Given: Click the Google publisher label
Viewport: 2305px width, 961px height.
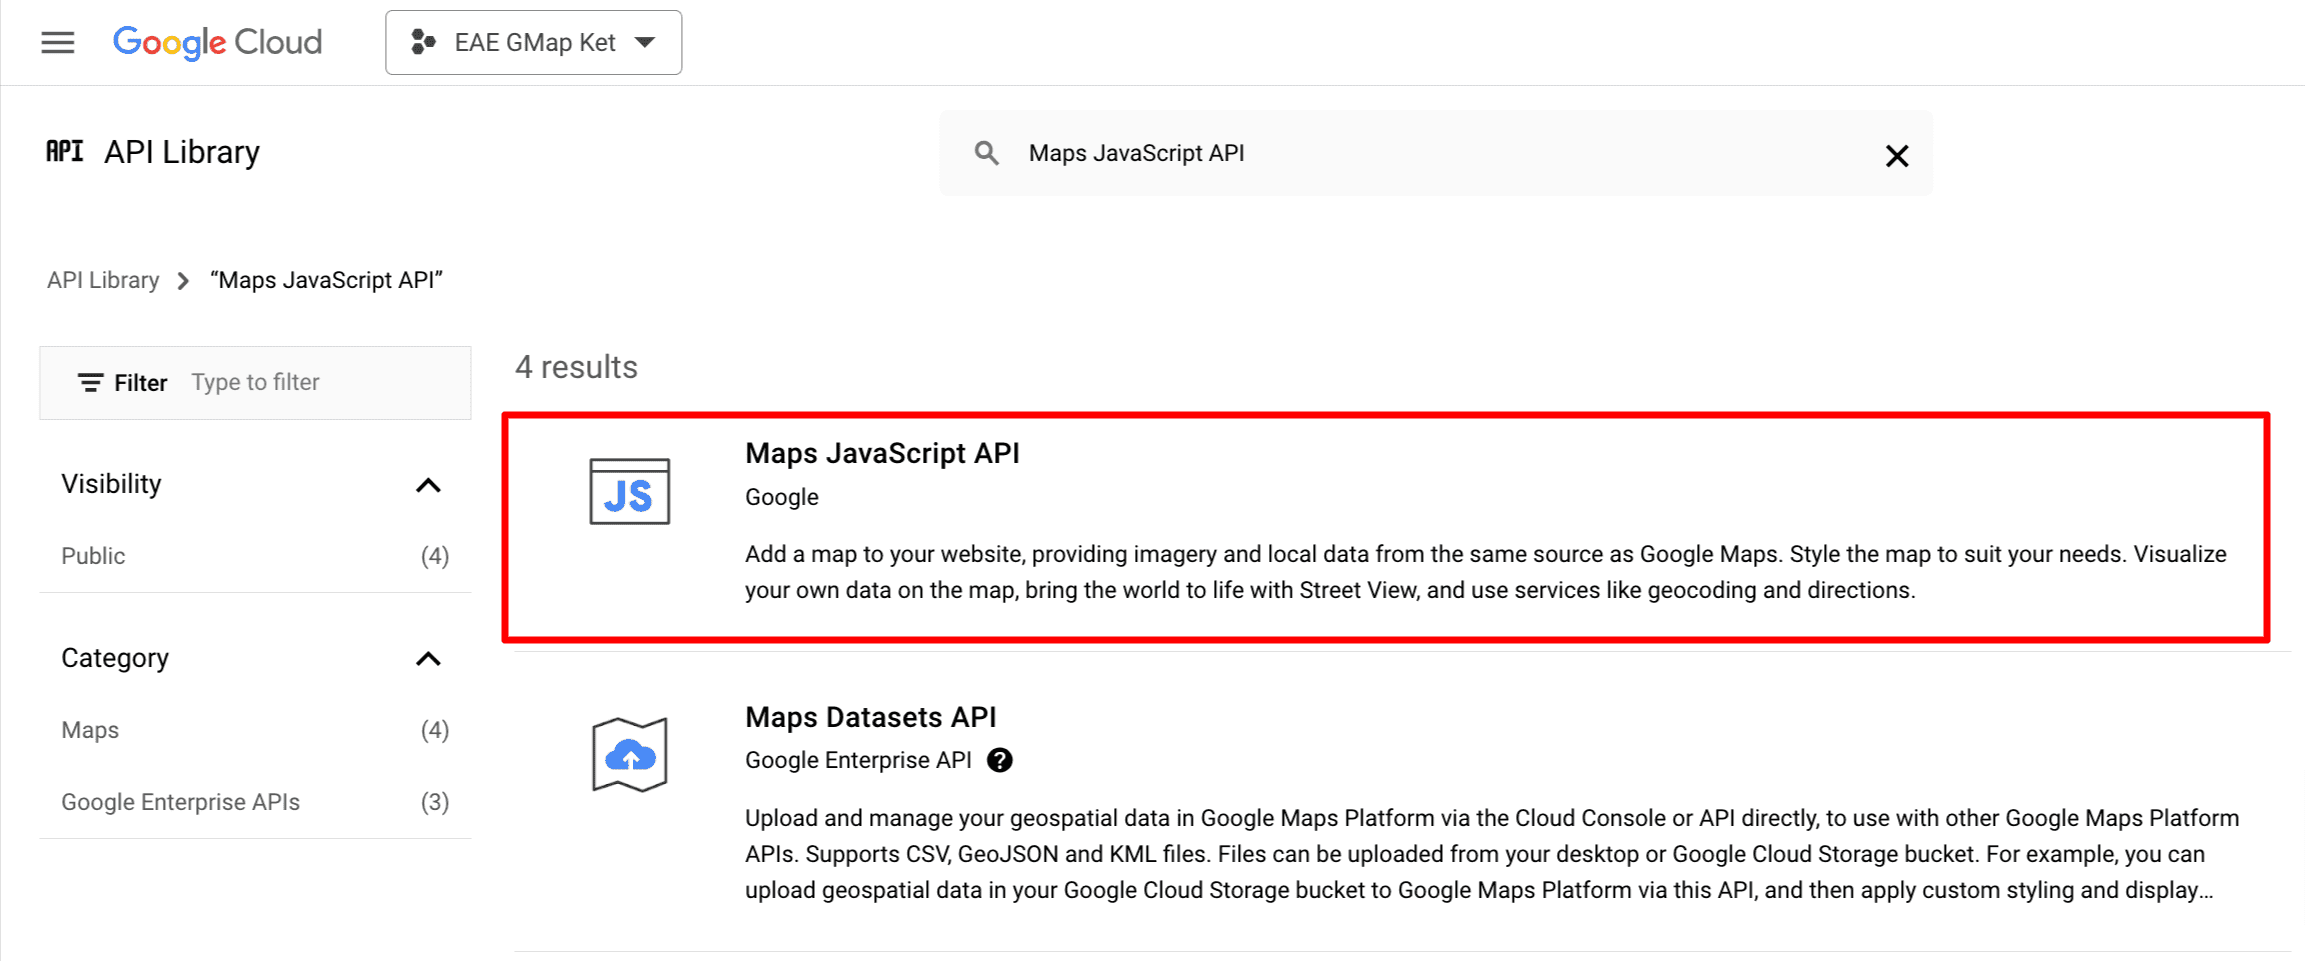Looking at the screenshot, I should pos(782,497).
